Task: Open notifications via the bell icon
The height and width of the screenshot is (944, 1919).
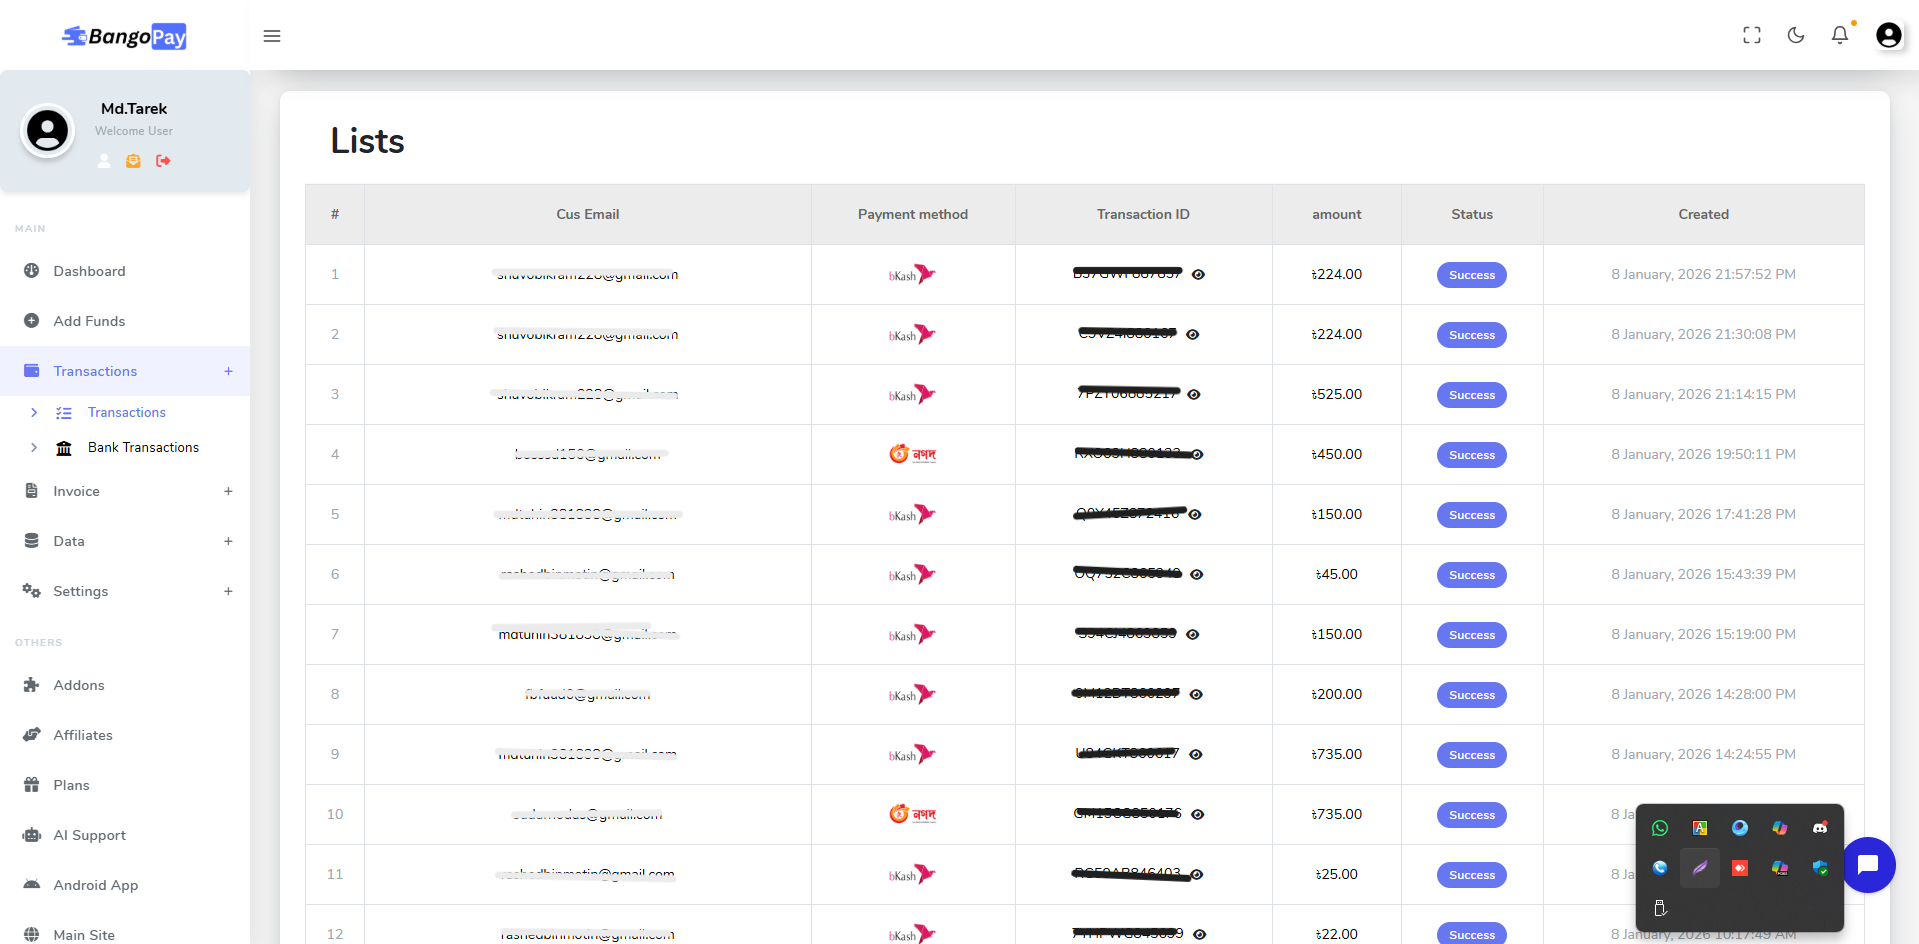Action: [1840, 35]
